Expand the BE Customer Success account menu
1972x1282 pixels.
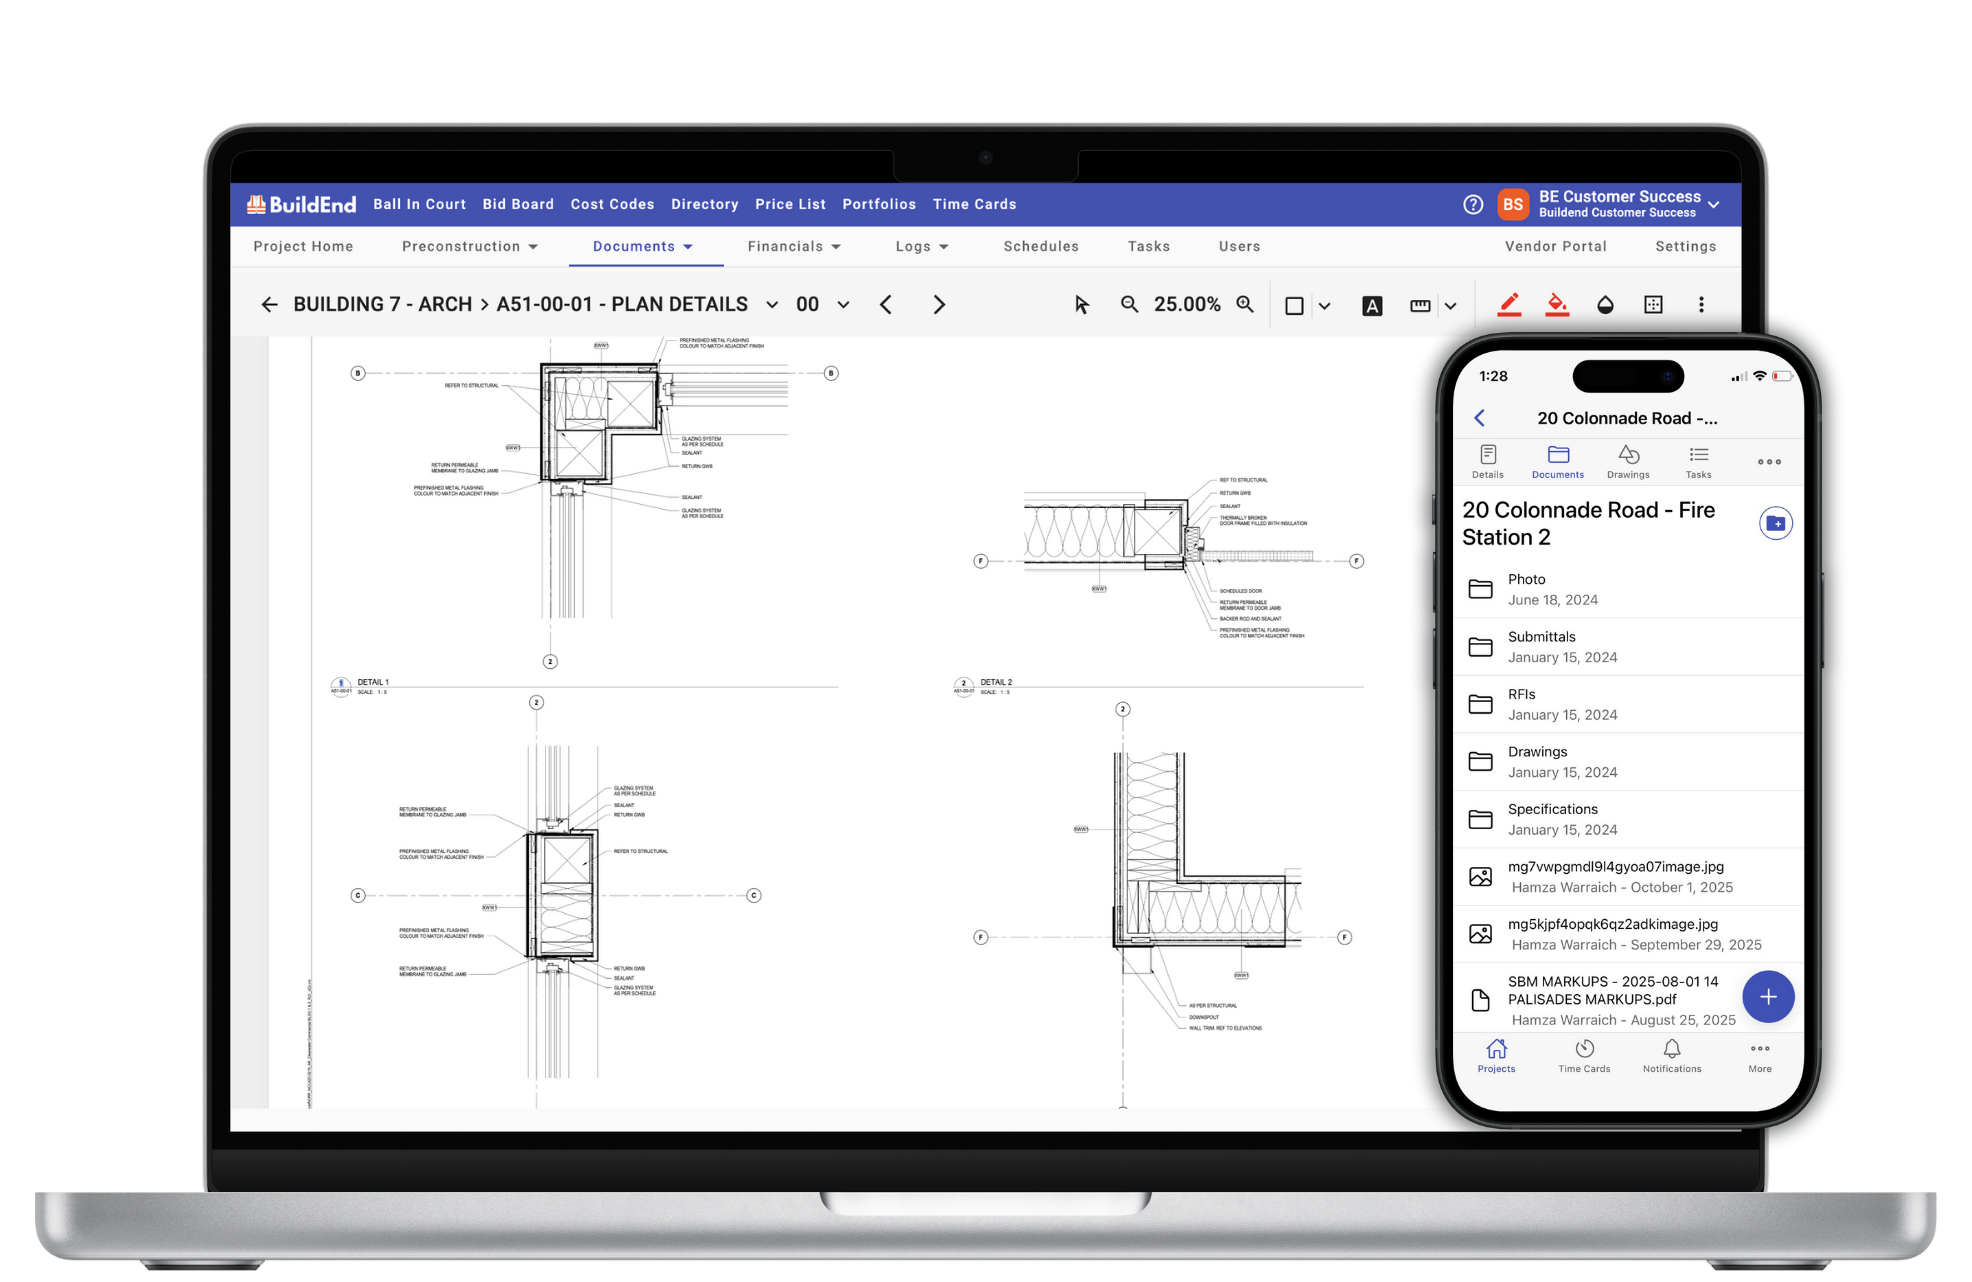[x=1714, y=204]
